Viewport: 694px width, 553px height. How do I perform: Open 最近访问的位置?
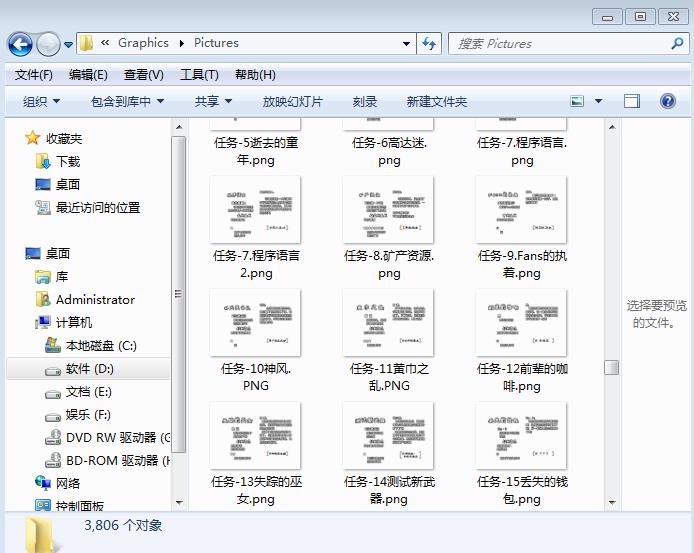point(88,207)
